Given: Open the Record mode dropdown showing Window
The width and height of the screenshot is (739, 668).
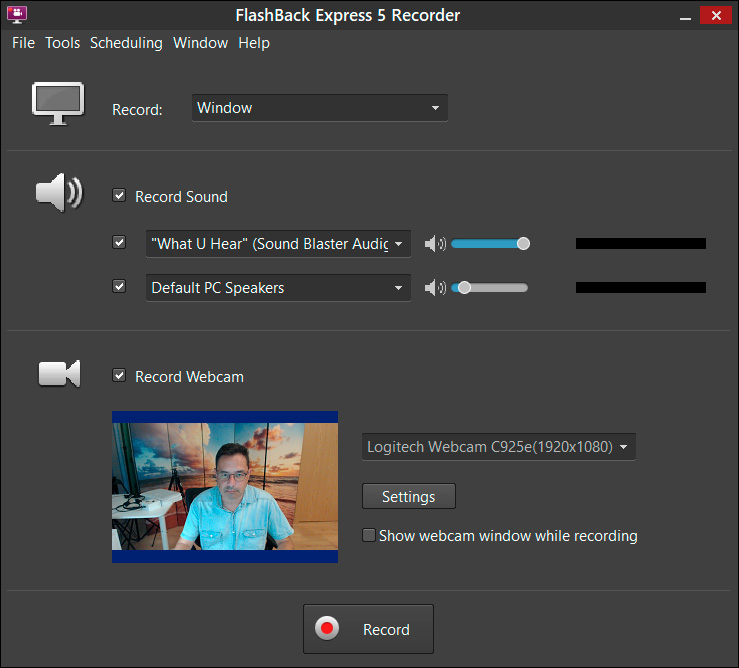Looking at the screenshot, I should [319, 108].
